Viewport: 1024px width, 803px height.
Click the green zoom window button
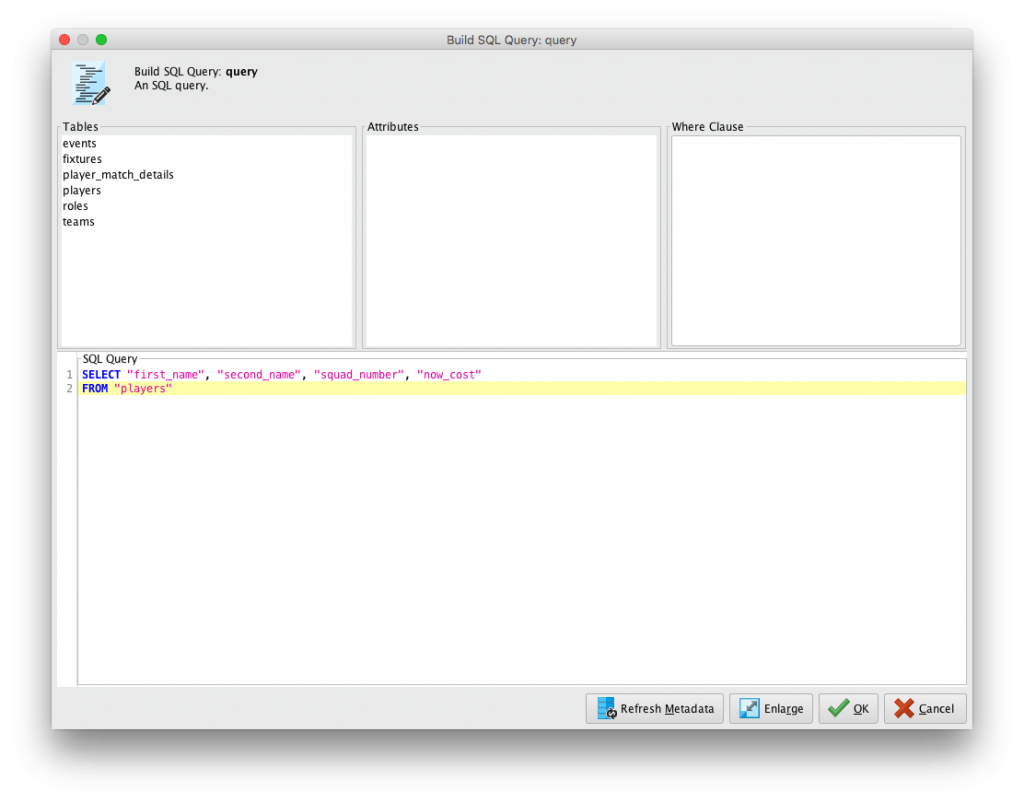101,40
